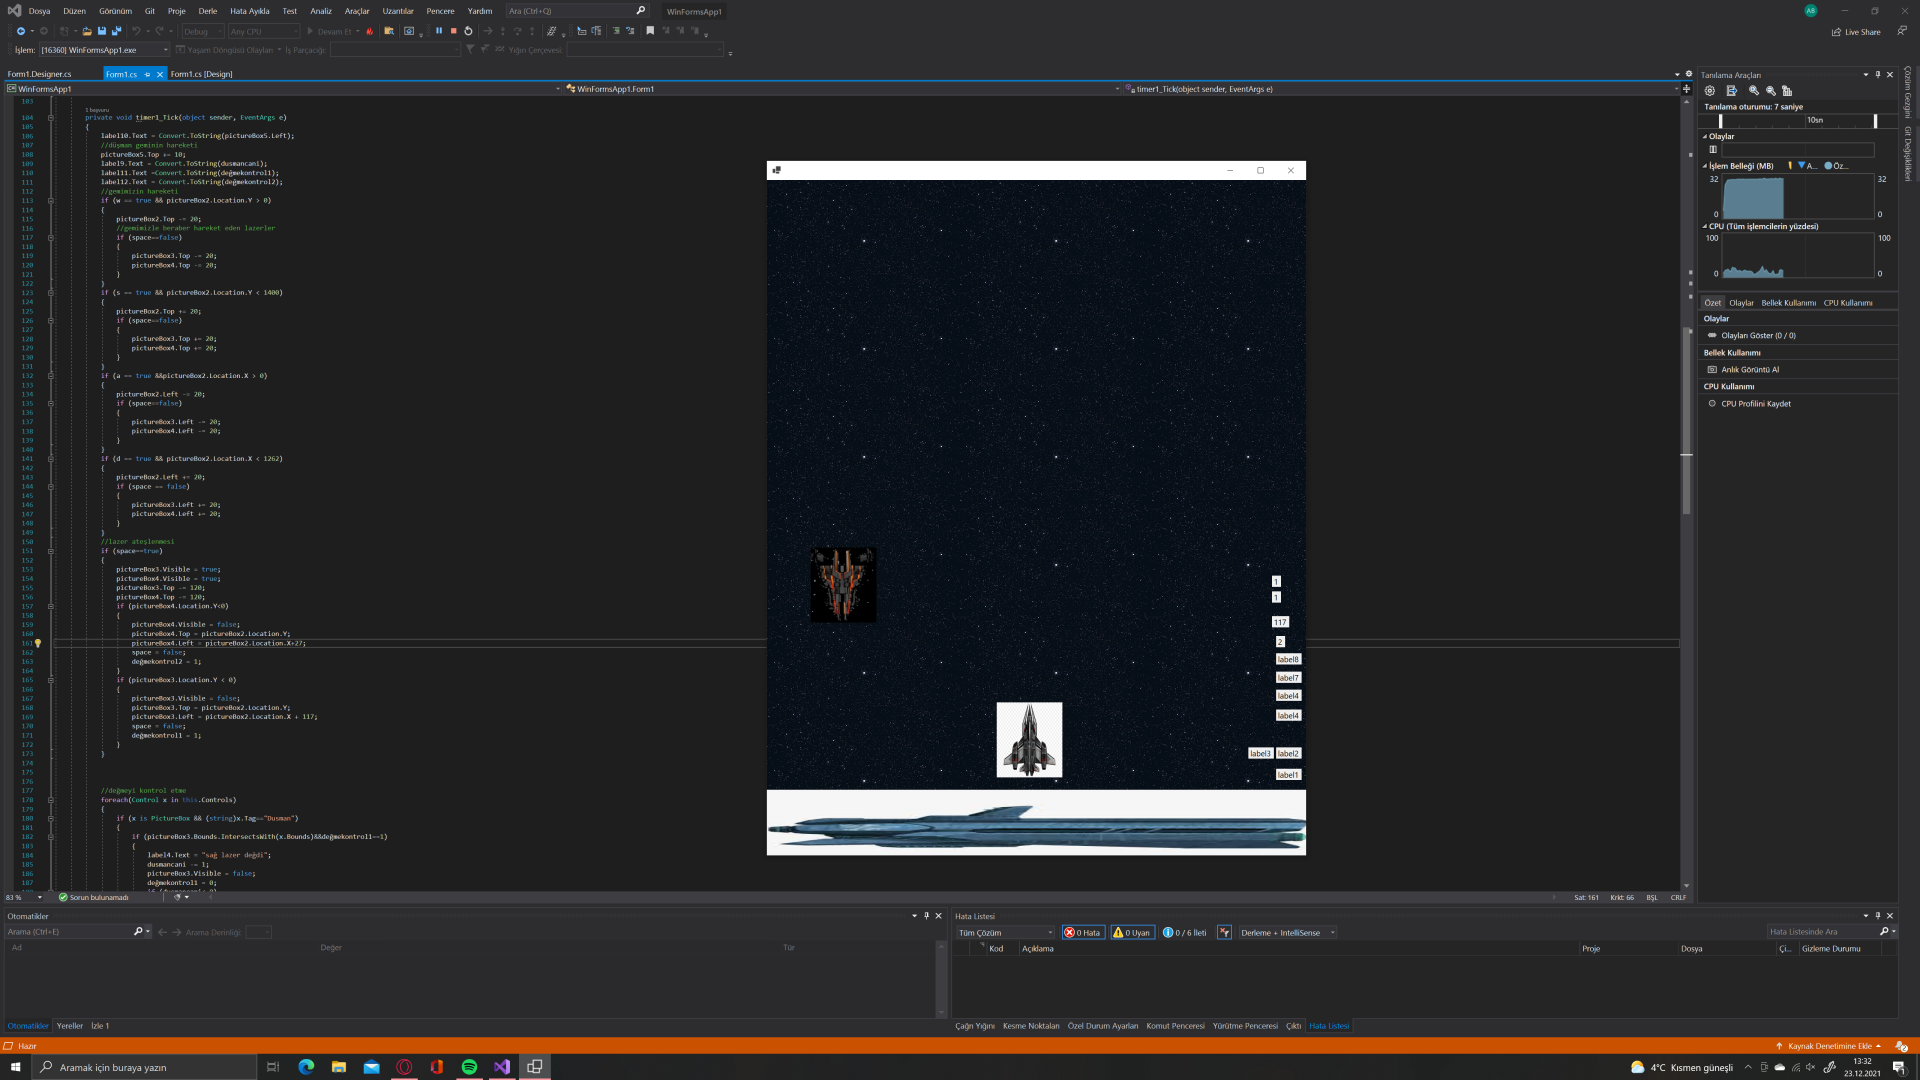Stop debugging with red square icon
1920x1080 pixels.
[x=453, y=31]
